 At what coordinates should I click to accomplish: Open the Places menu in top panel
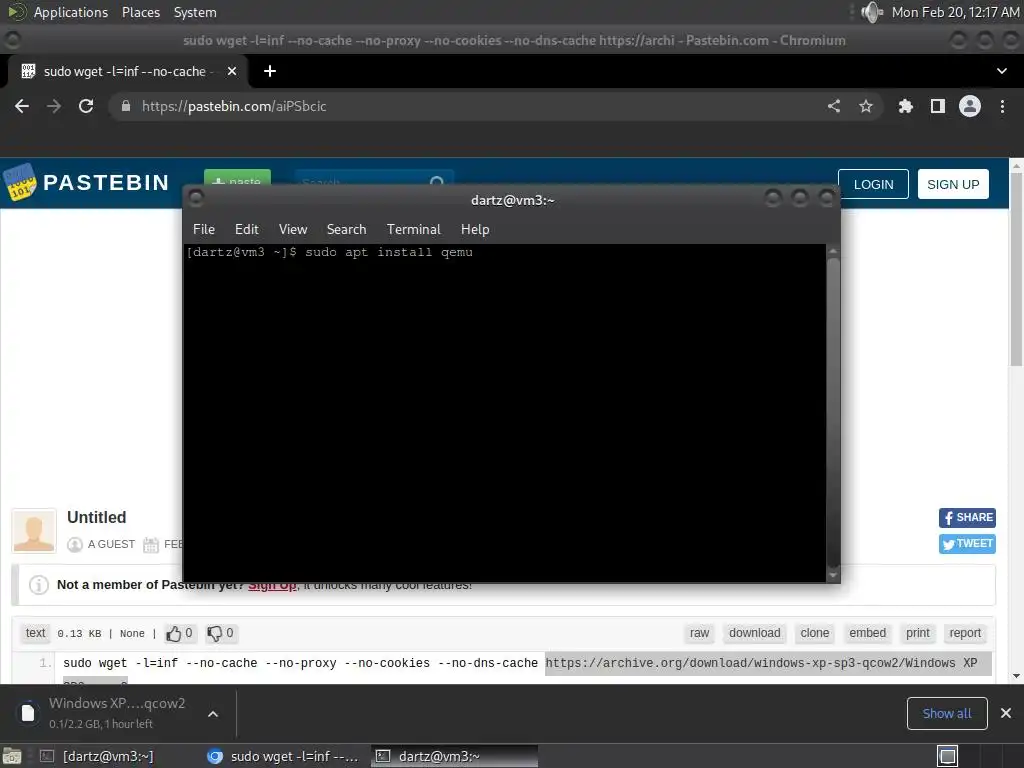141,12
